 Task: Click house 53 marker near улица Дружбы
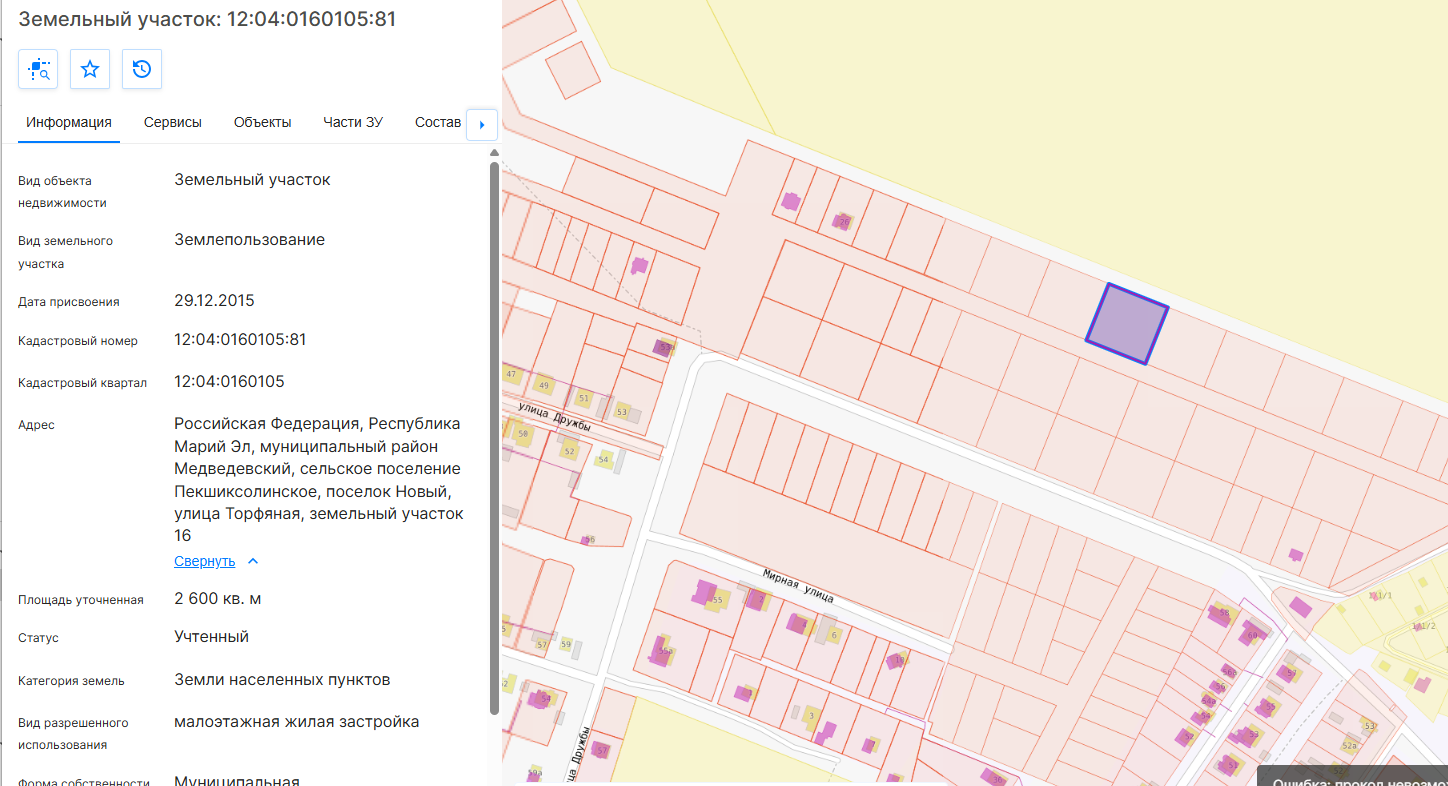click(622, 411)
